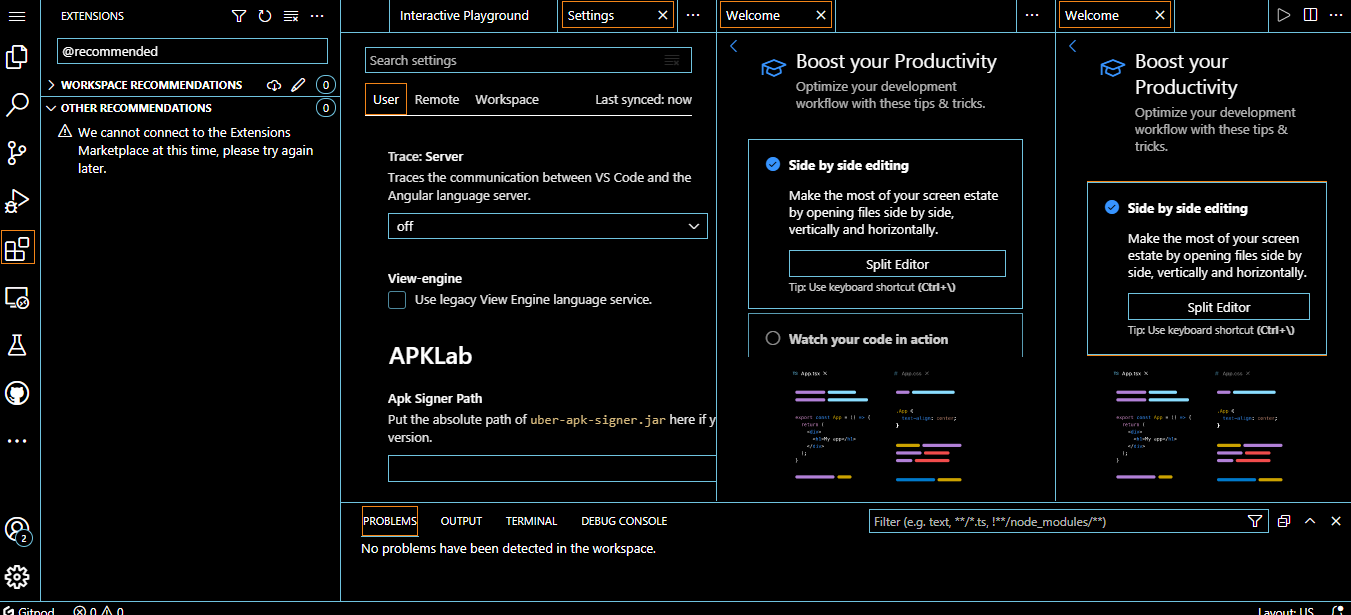
Task: Click the Apk Signer Path text field
Action: tap(552, 469)
